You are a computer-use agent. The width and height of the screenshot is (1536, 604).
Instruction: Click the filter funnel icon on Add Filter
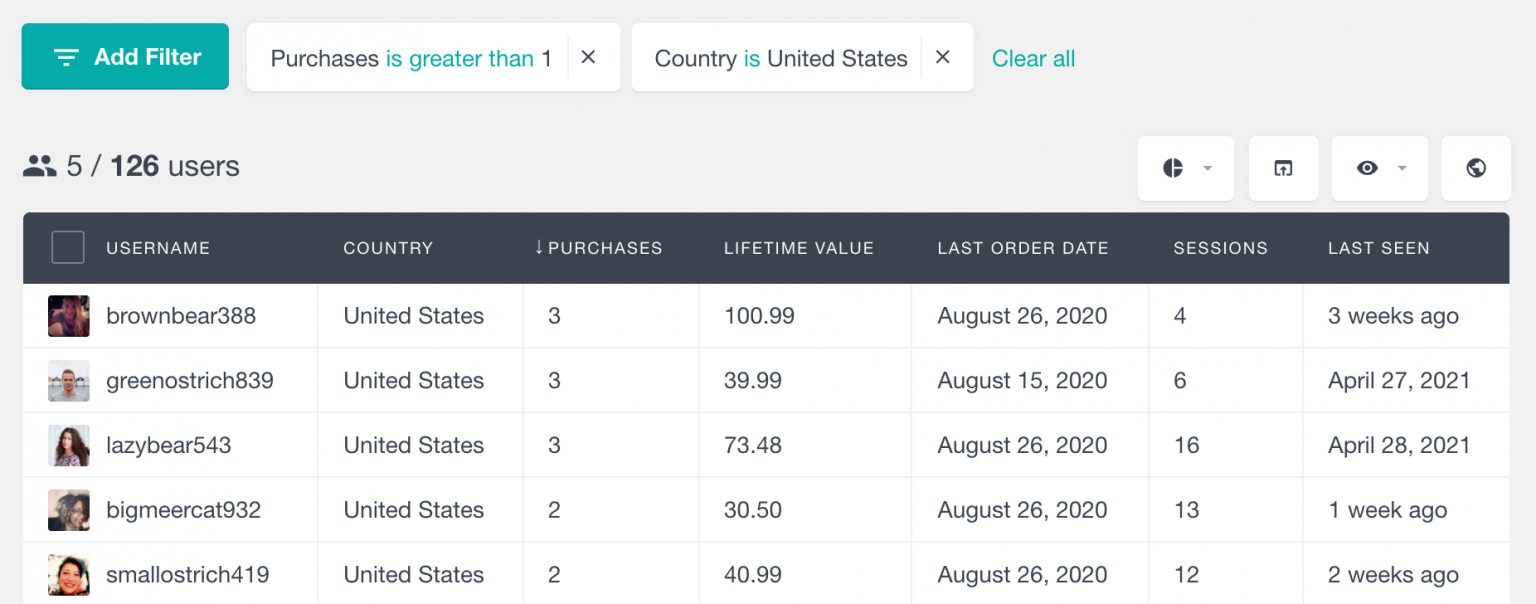65,57
